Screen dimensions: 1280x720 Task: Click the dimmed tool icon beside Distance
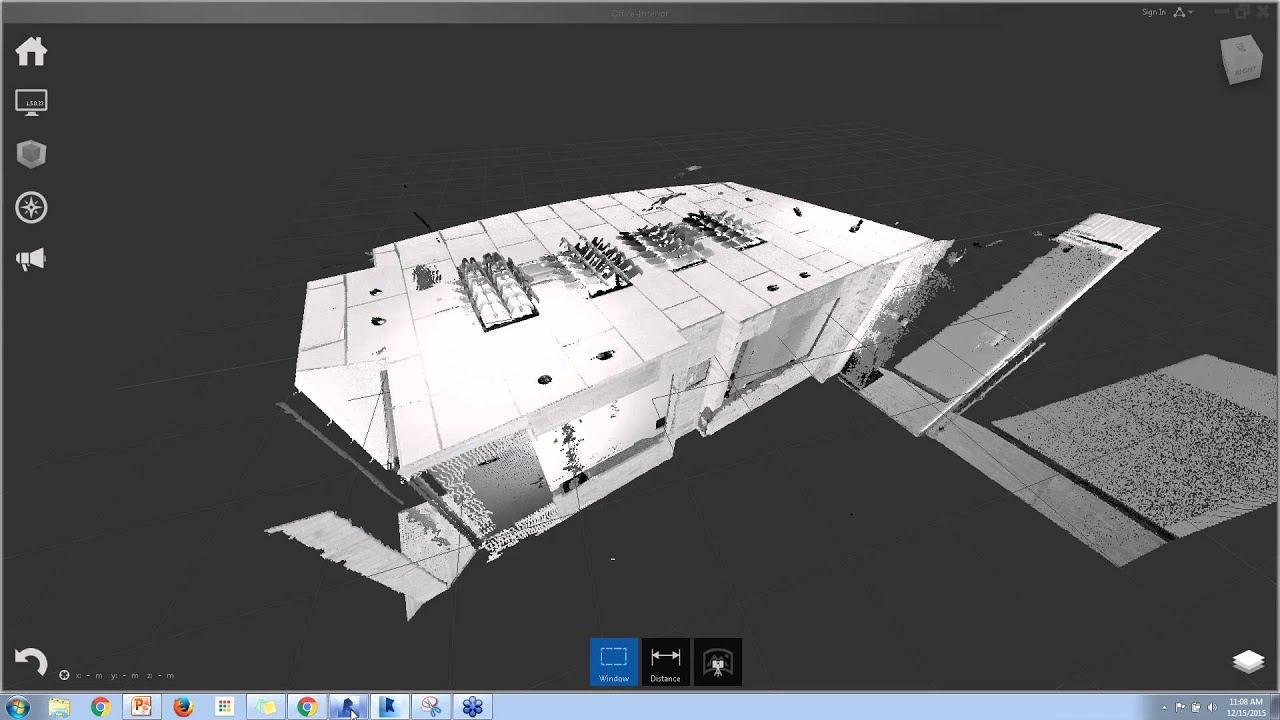[x=718, y=662]
